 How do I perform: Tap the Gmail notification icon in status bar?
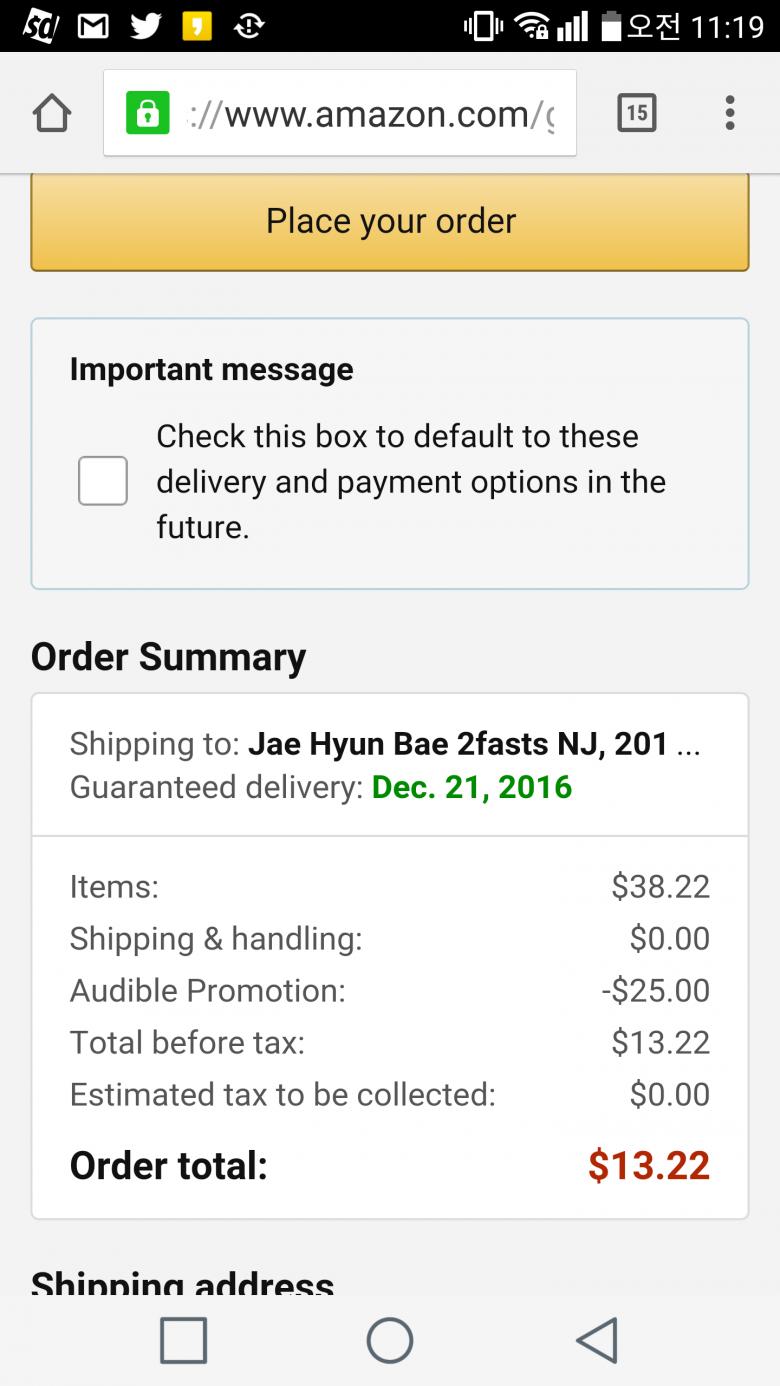pos(93,26)
